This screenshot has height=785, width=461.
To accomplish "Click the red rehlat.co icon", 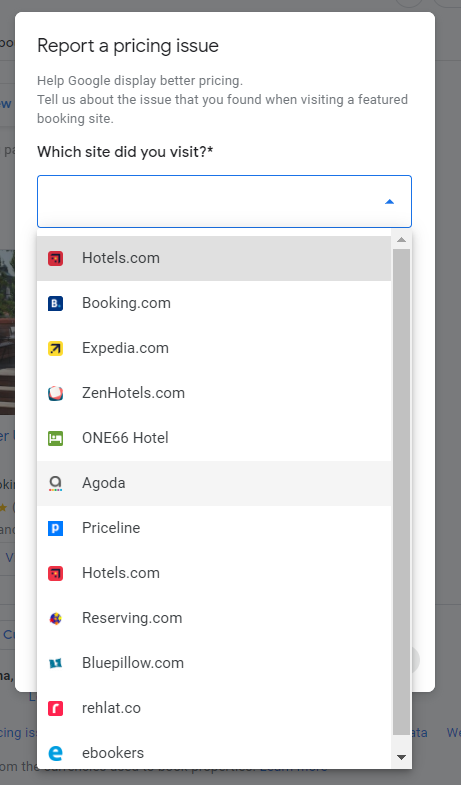I will [x=56, y=708].
